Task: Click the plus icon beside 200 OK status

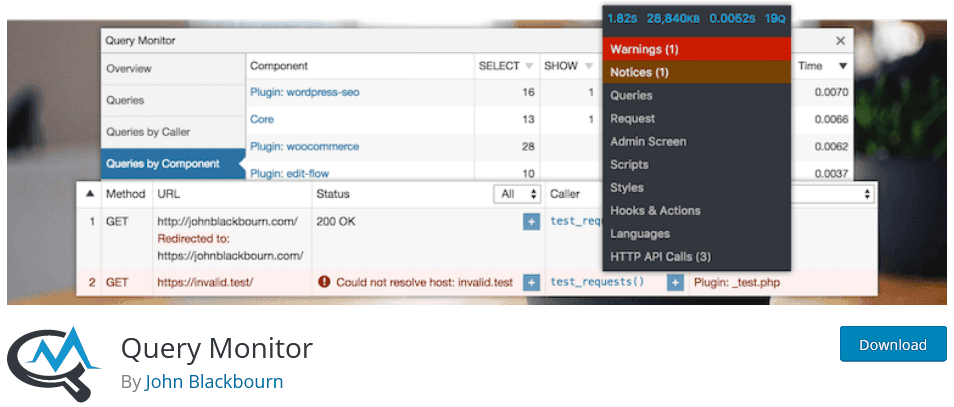Action: (x=531, y=221)
